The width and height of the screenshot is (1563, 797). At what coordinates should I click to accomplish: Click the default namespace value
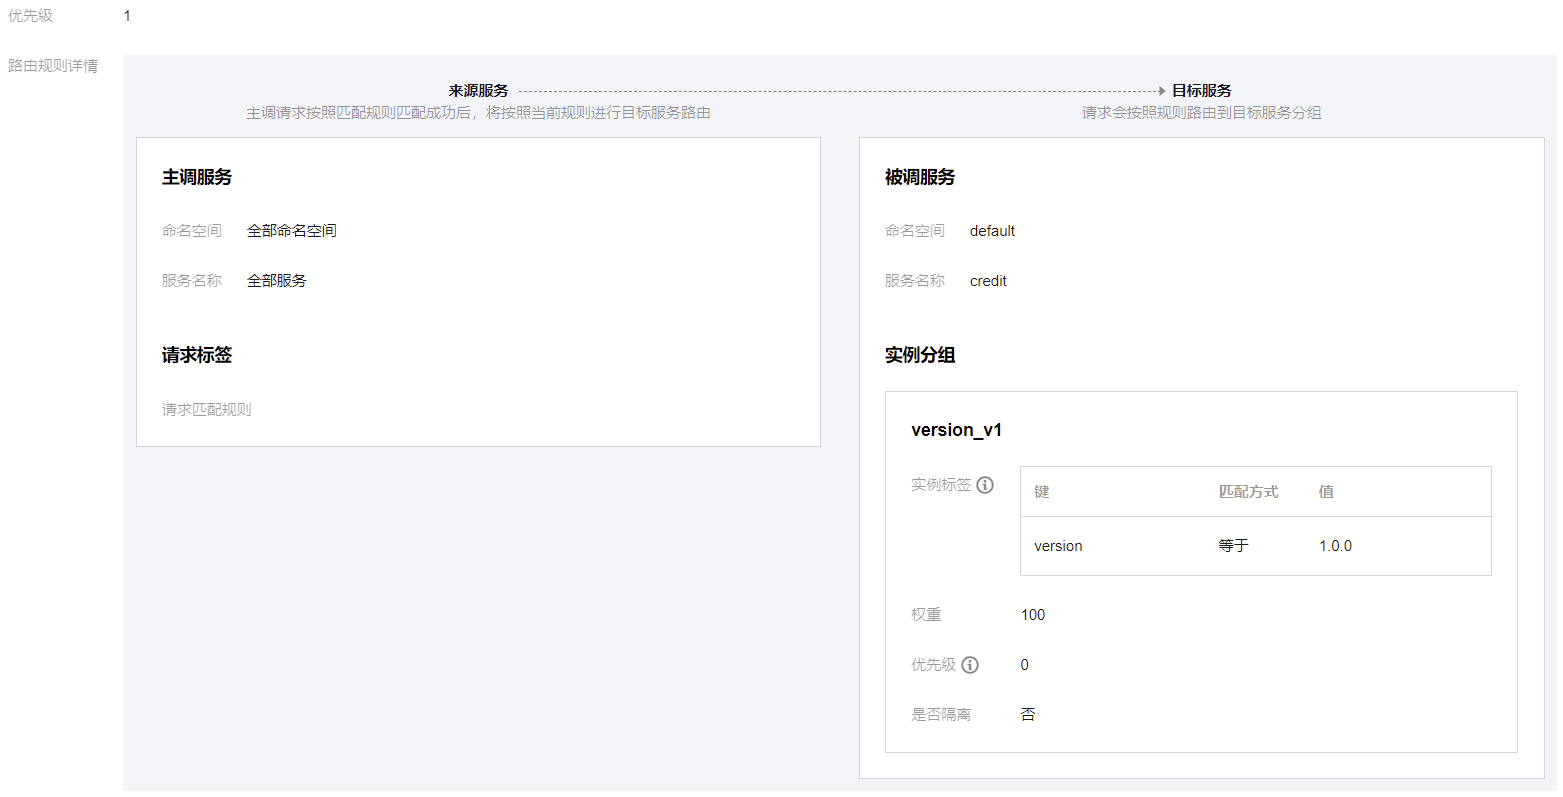coord(992,231)
